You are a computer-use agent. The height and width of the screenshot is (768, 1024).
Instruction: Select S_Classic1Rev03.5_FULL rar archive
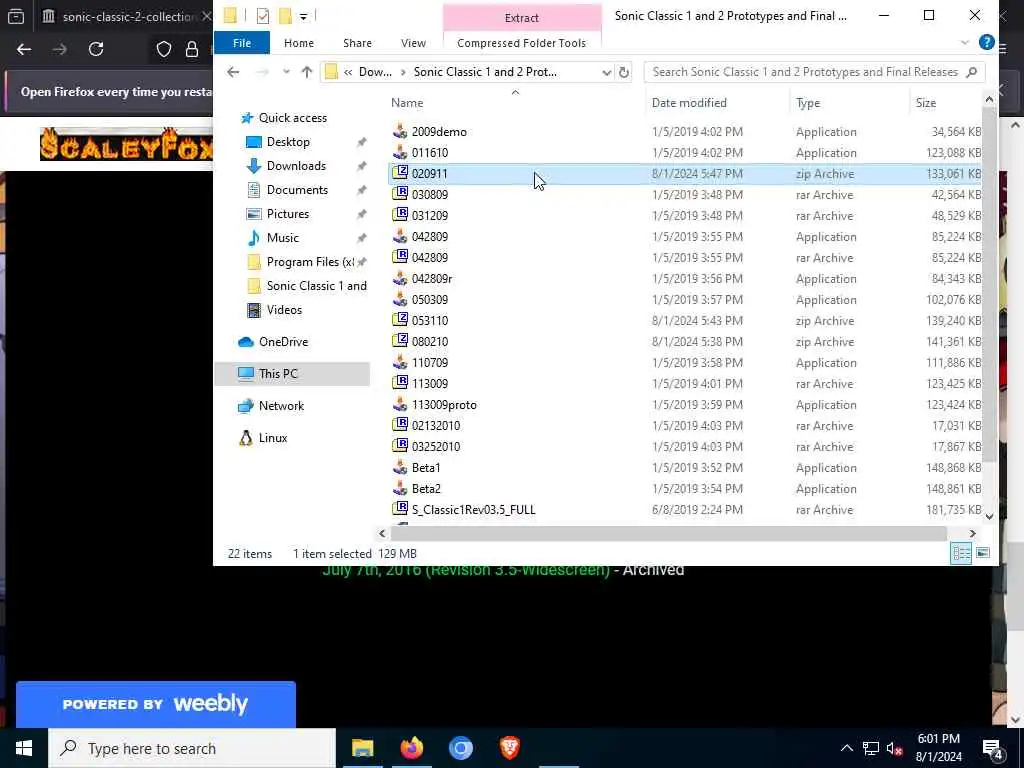pyautogui.click(x=473, y=509)
